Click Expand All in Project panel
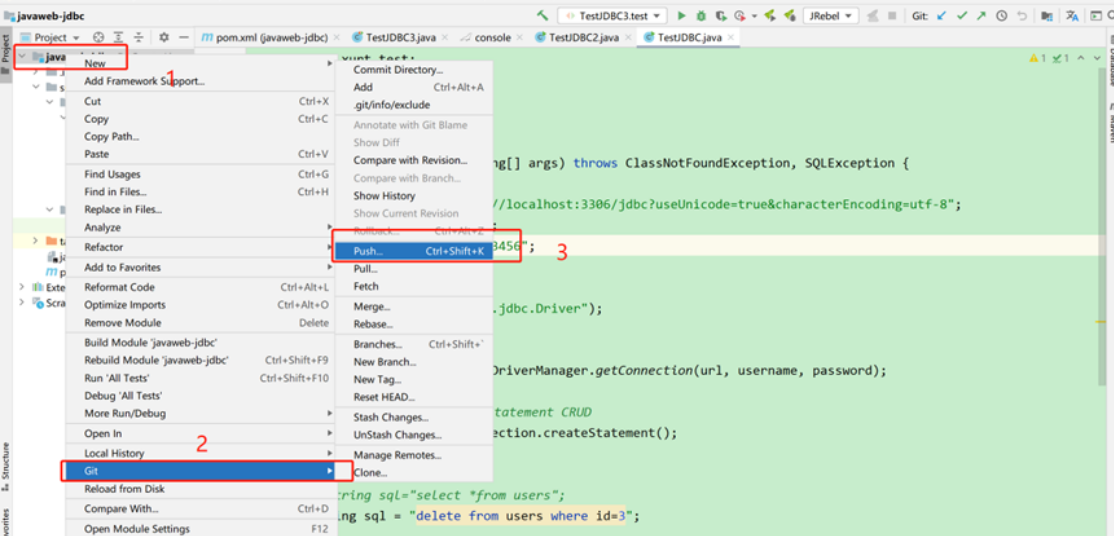 119,37
